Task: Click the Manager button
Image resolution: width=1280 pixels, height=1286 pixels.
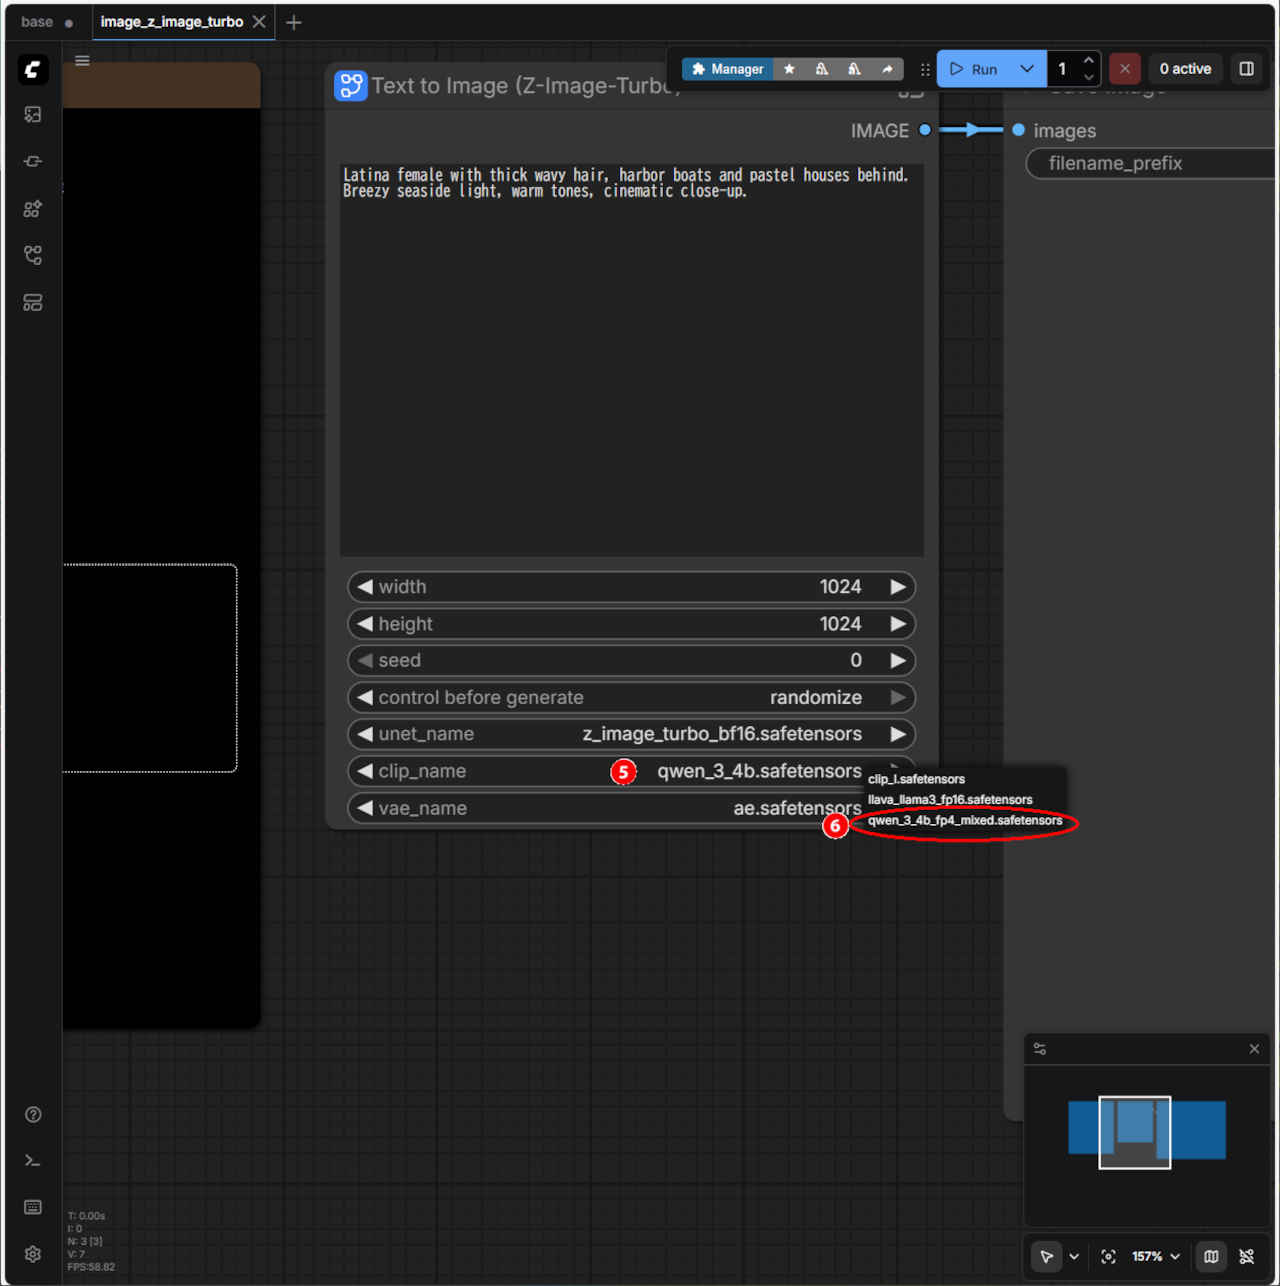Action: click(727, 69)
